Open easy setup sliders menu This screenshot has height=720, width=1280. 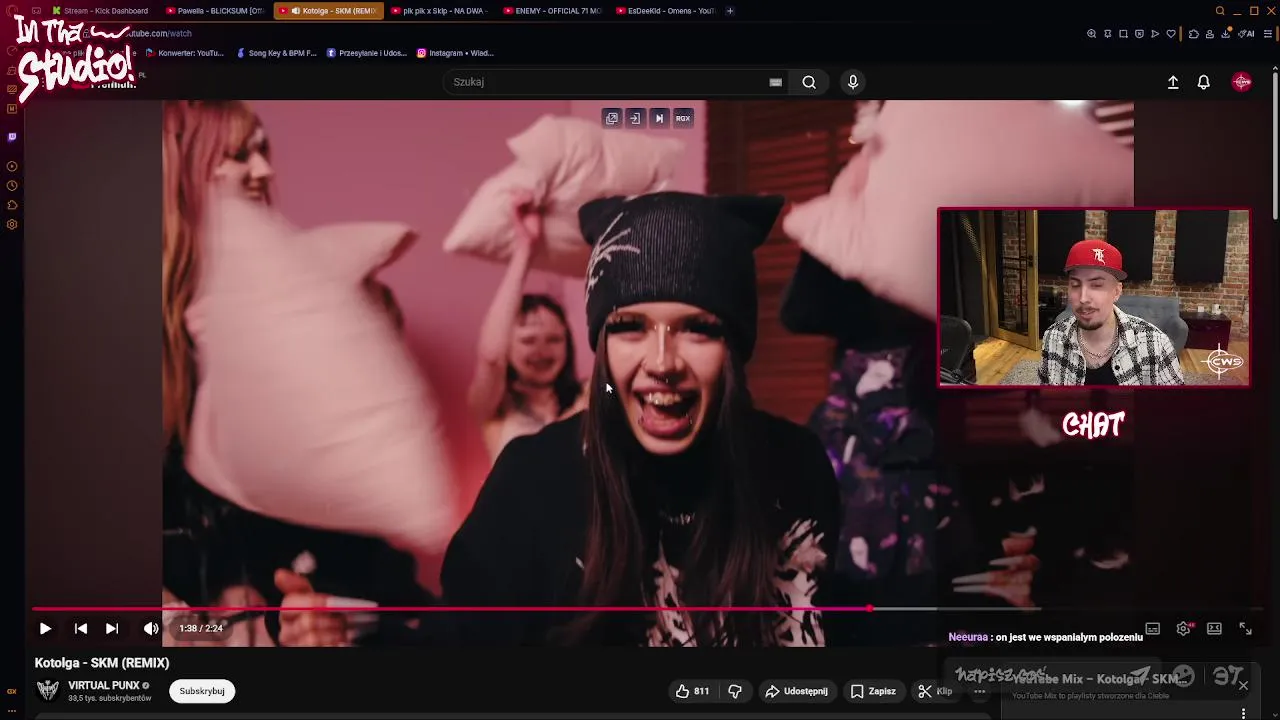[1268, 34]
